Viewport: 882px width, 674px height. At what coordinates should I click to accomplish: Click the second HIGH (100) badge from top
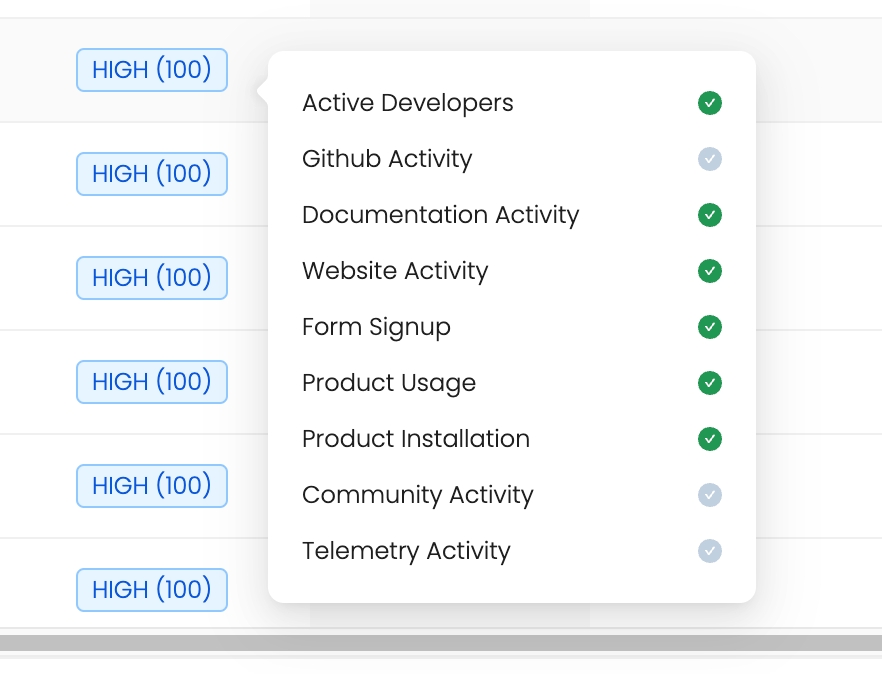(x=152, y=174)
